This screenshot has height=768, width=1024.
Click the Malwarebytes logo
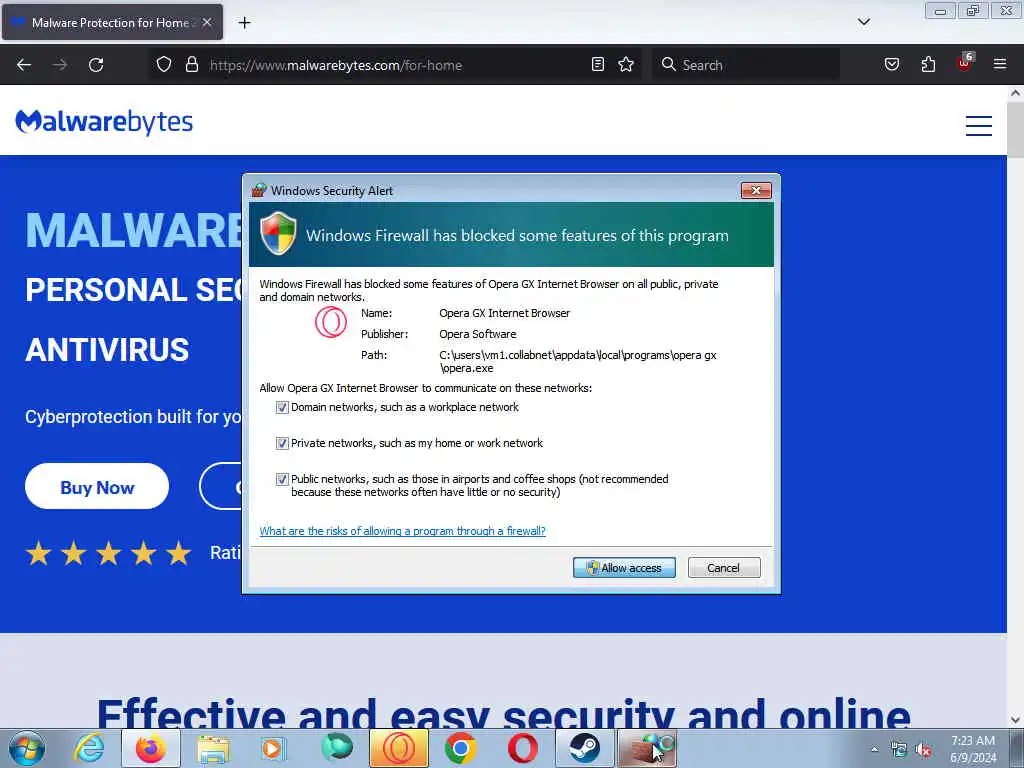[104, 121]
